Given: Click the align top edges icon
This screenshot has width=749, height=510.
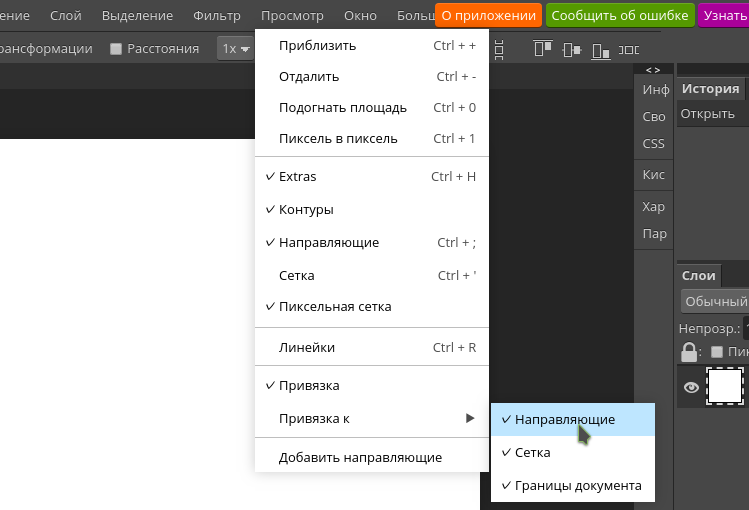Looking at the screenshot, I should click(x=543, y=49).
